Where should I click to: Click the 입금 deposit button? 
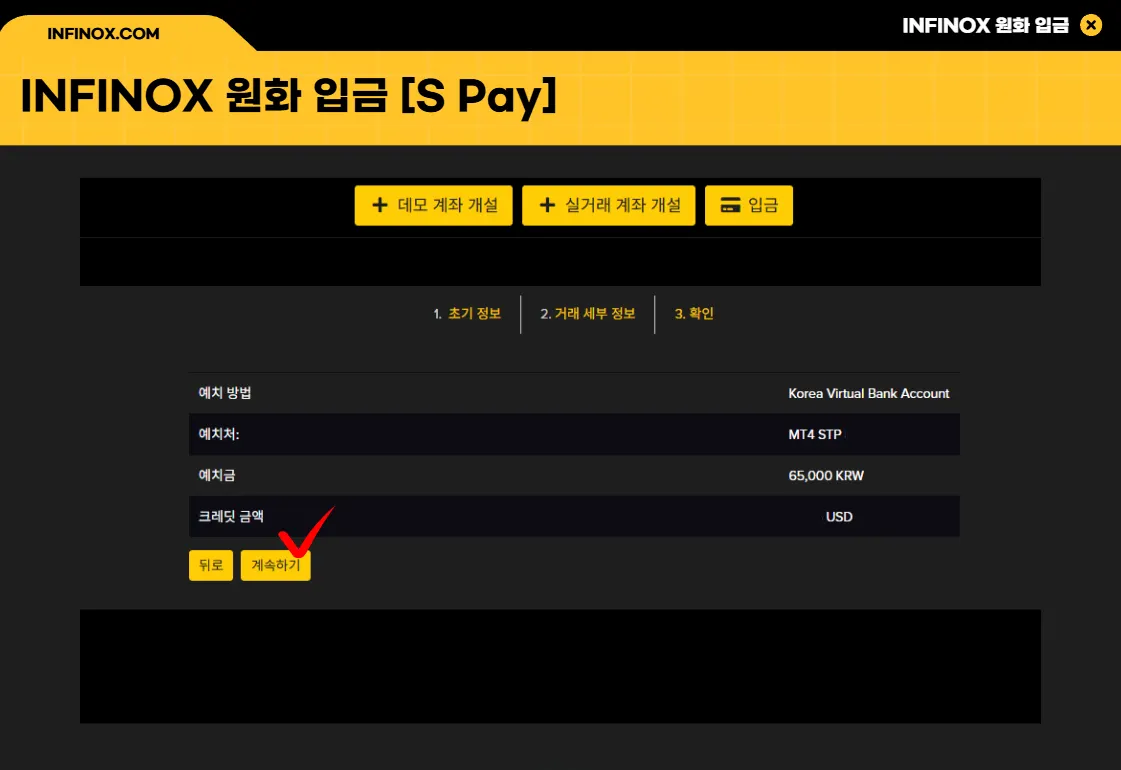coord(749,205)
